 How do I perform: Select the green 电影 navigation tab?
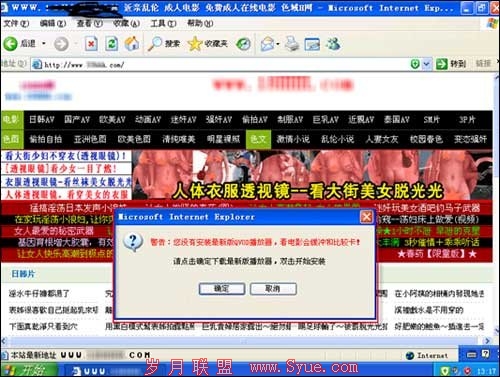12,119
